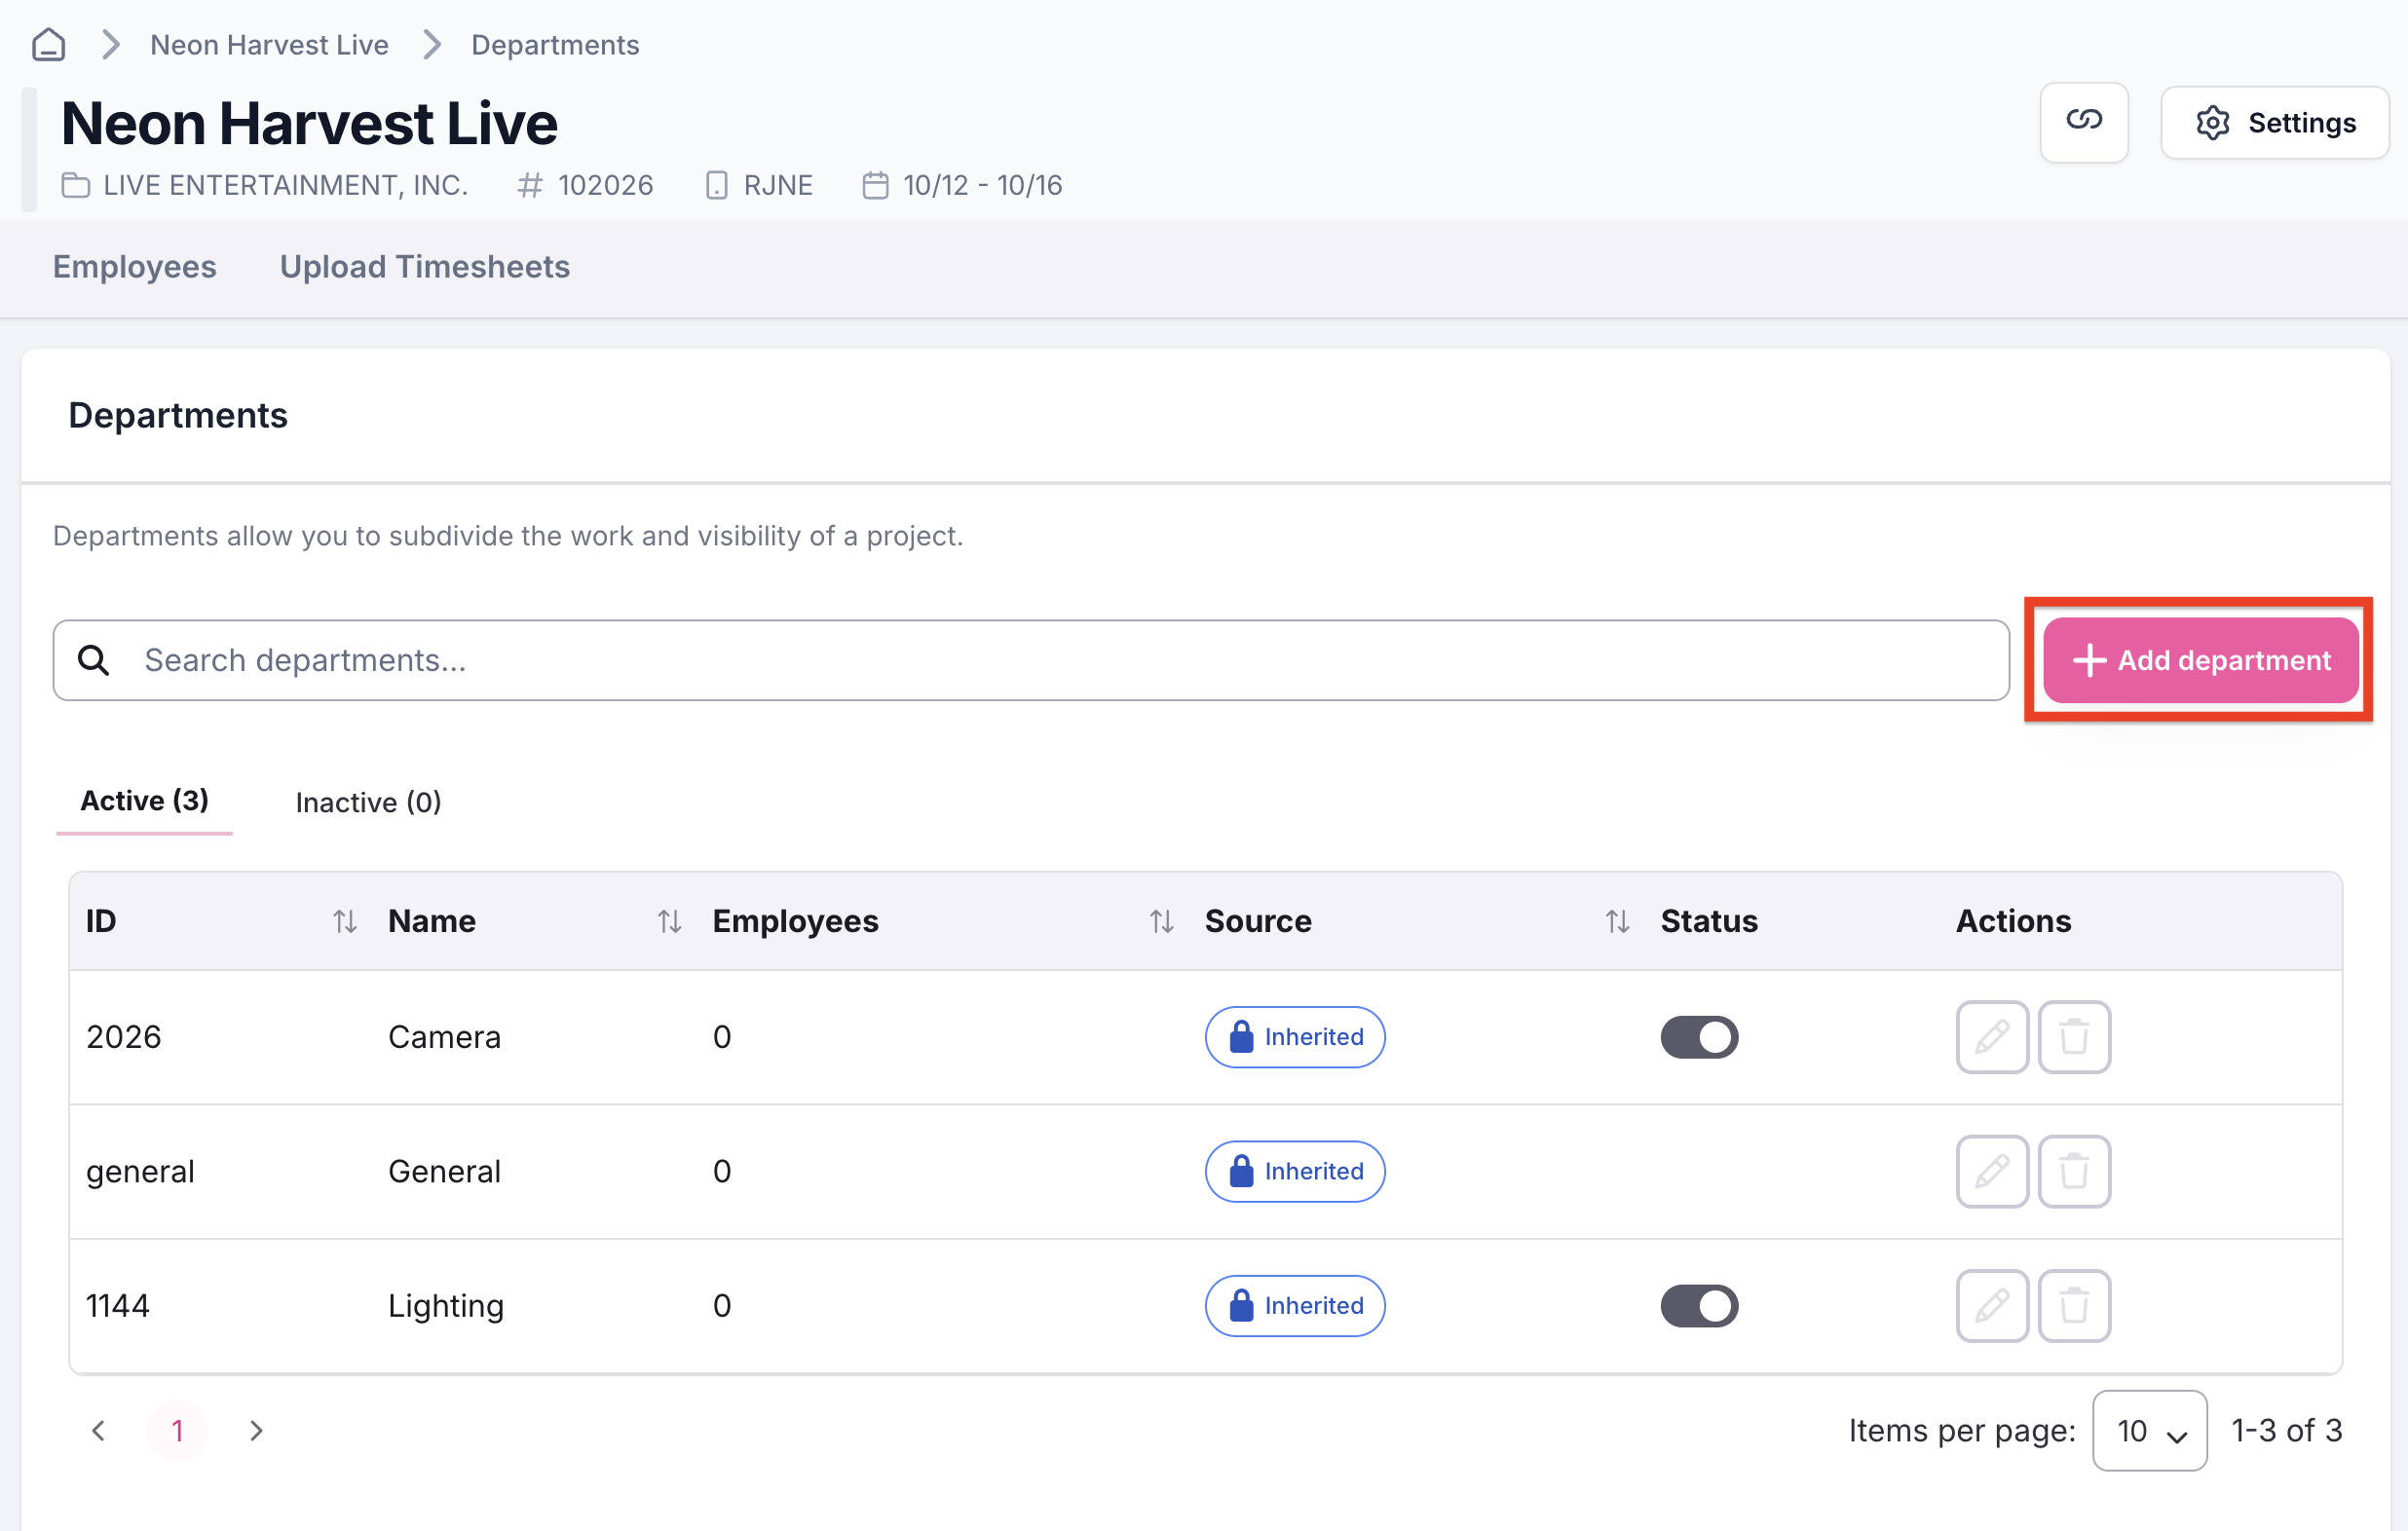Image resolution: width=2408 pixels, height=1531 pixels.
Task: Focus the Search departments field
Action: click(1031, 660)
